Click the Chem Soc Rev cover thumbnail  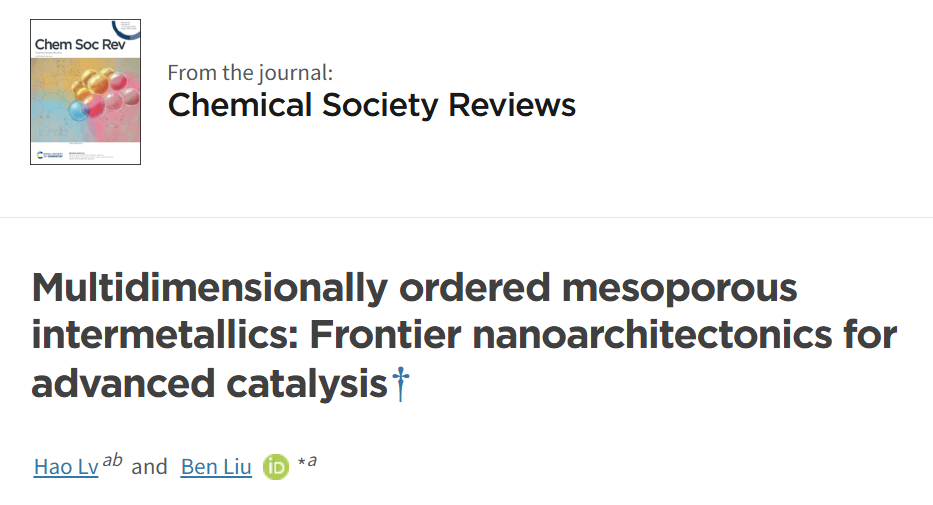coord(86,92)
